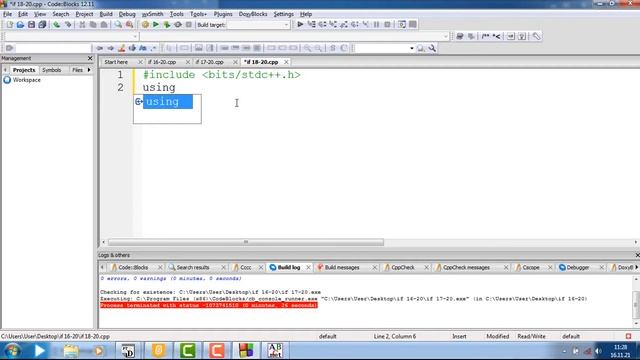Click the Copy toolbar icon

click(93, 24)
